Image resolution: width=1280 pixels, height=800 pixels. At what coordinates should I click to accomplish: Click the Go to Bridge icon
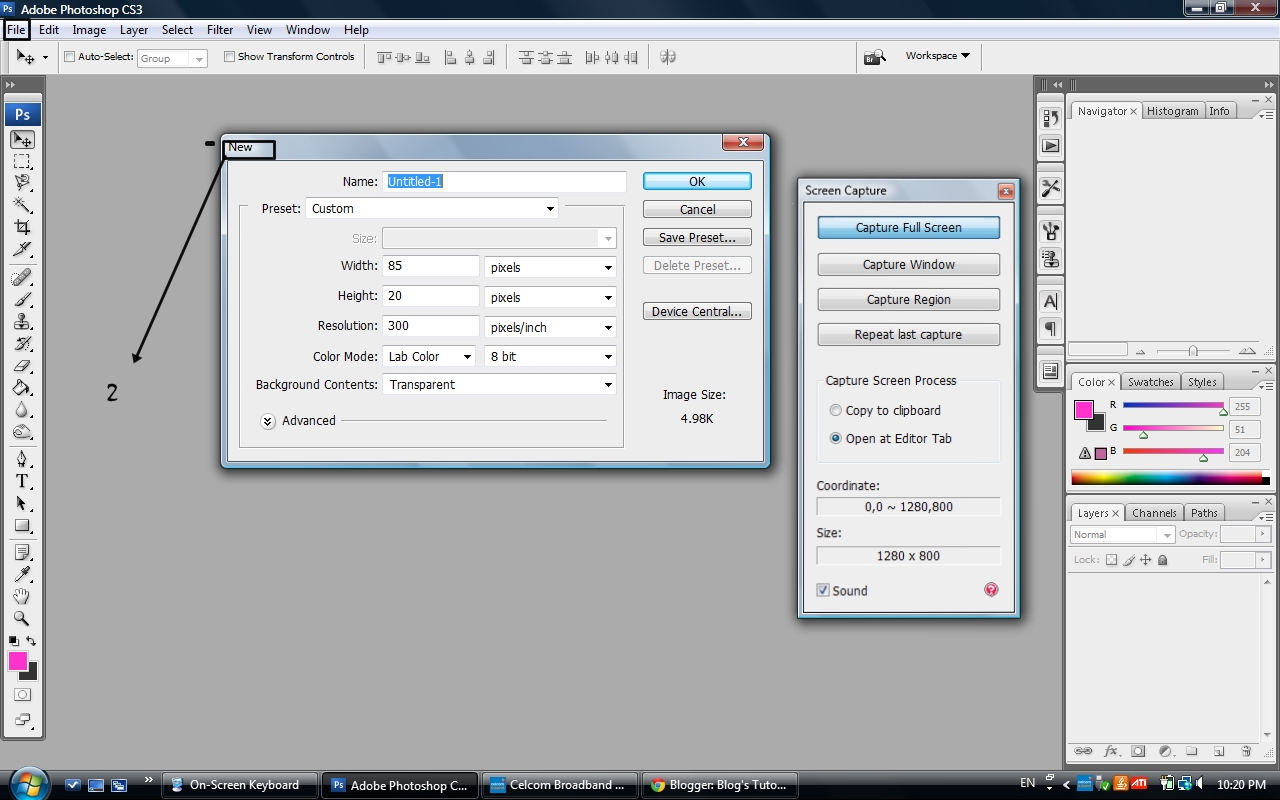click(875, 57)
